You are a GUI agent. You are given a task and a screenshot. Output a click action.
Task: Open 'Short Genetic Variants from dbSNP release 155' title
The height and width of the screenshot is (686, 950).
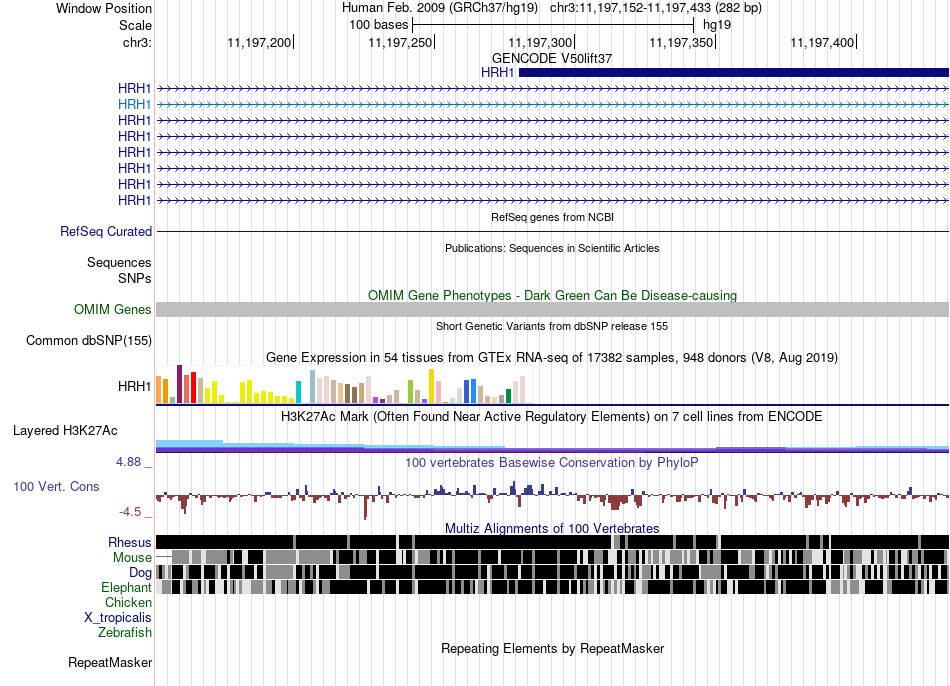552,326
